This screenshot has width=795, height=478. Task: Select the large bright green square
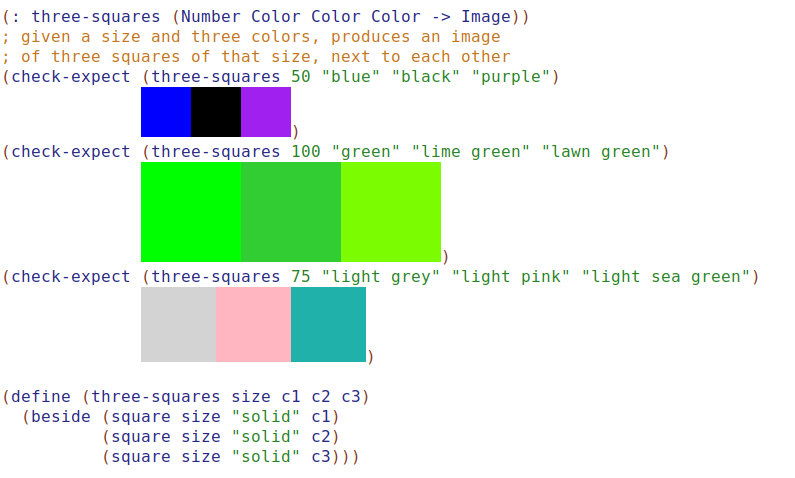point(191,212)
